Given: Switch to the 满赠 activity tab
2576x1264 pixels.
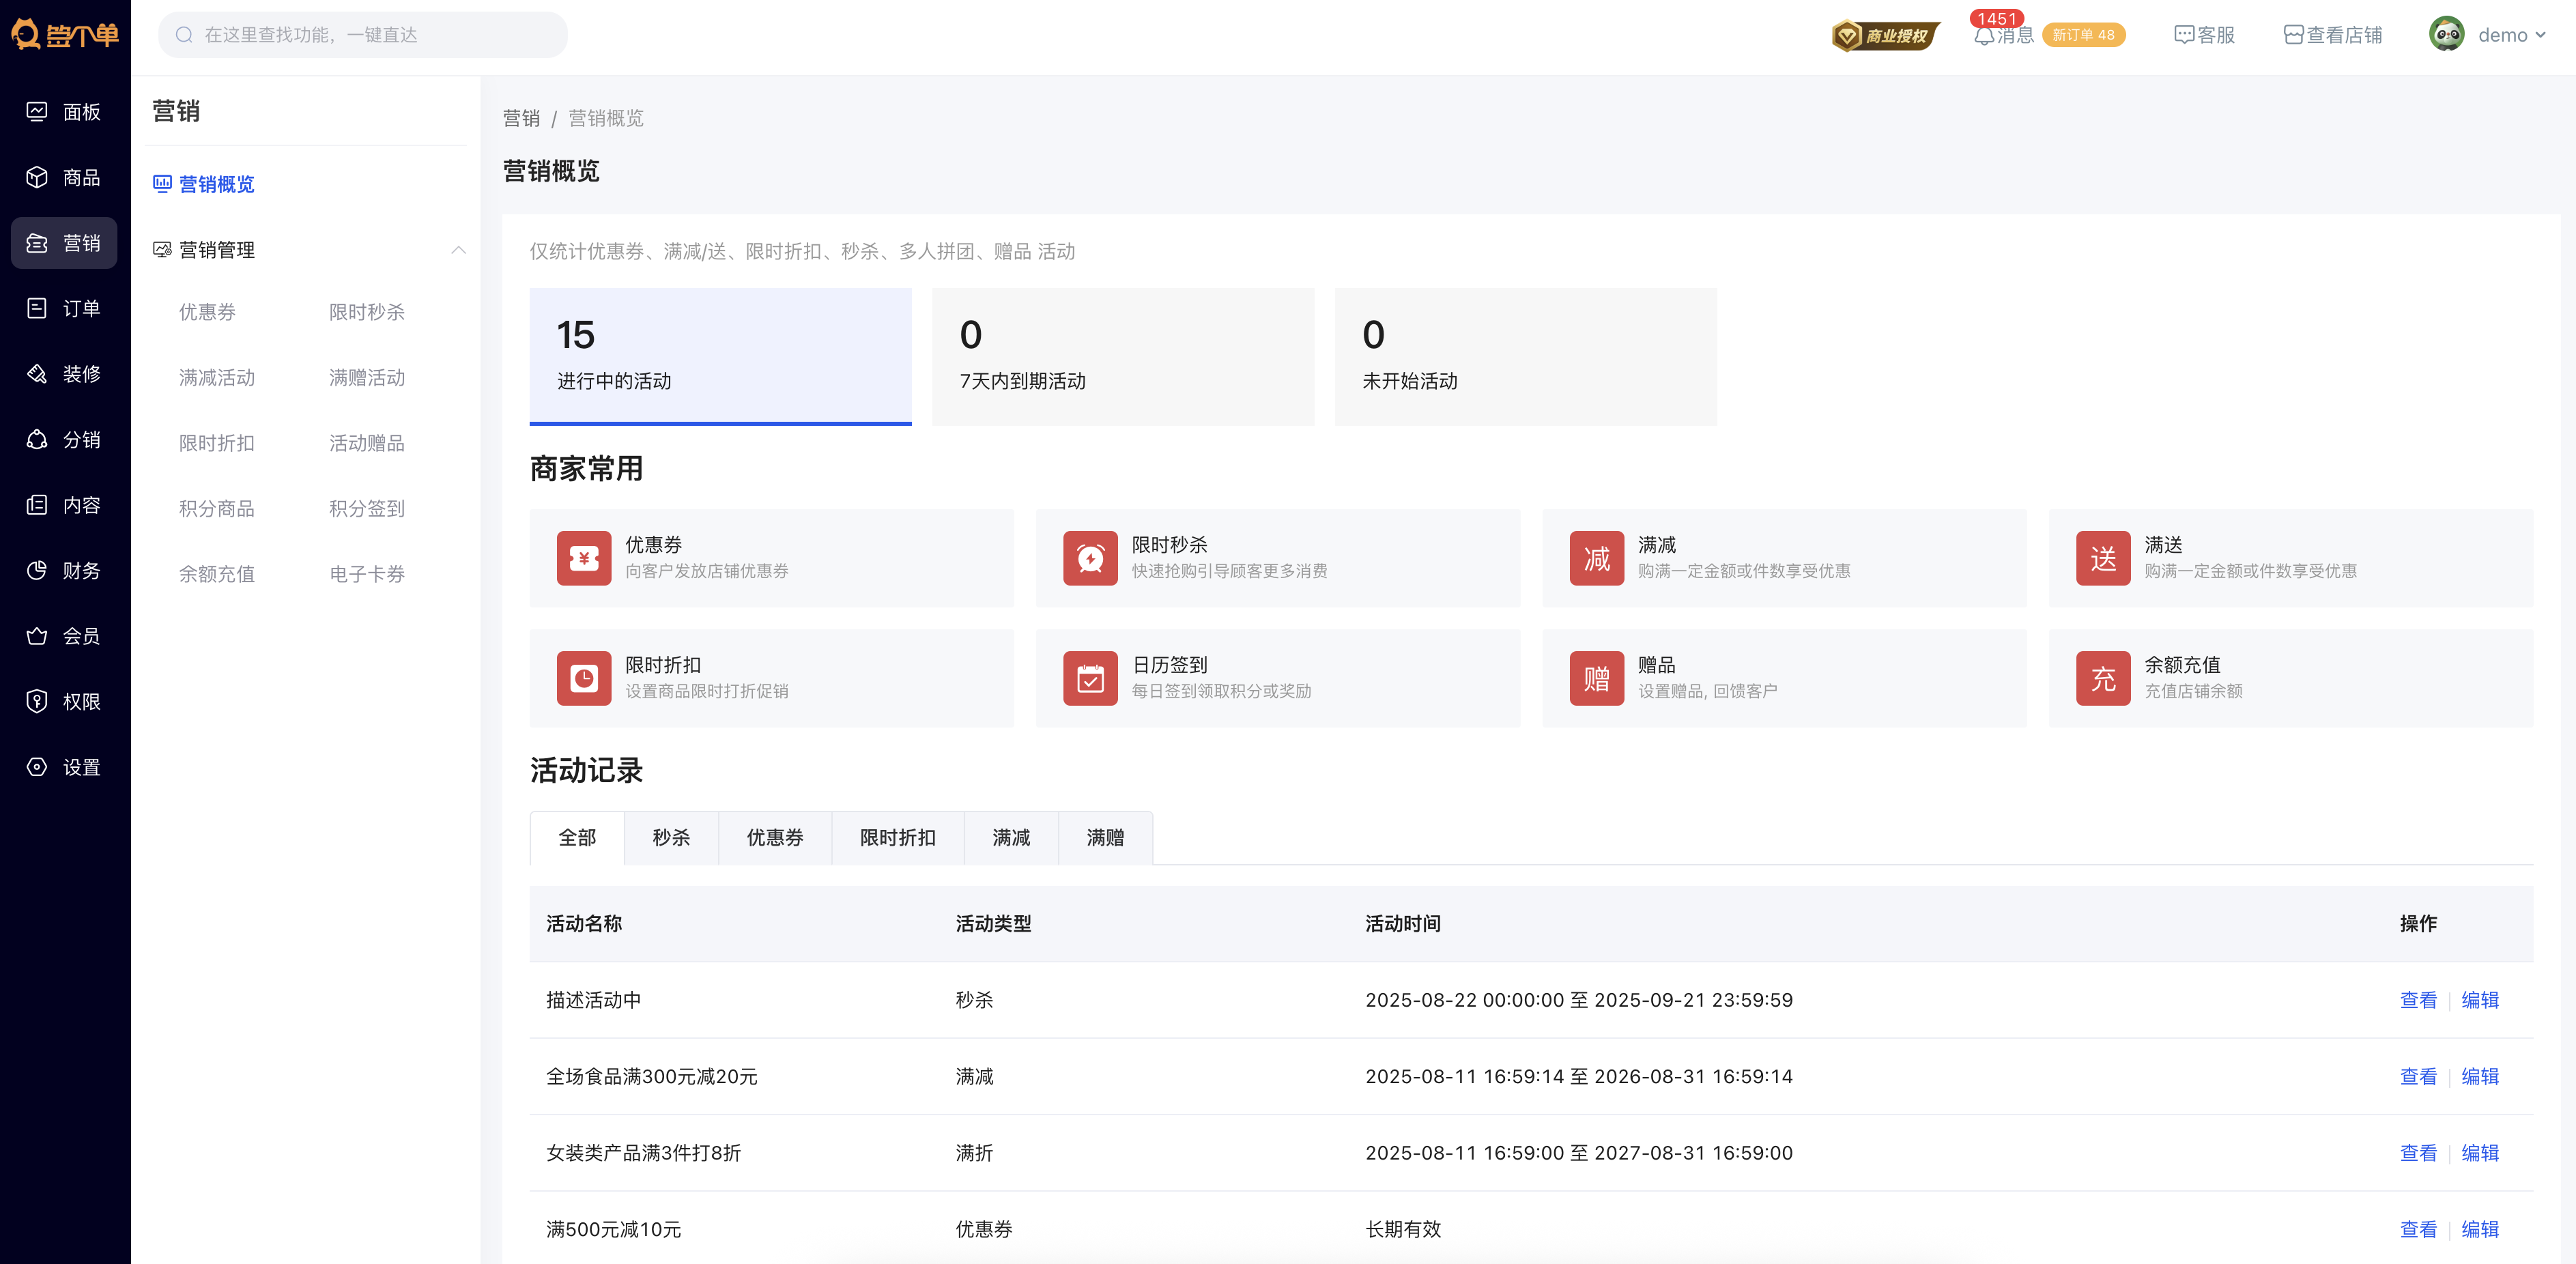Looking at the screenshot, I should (x=1105, y=837).
